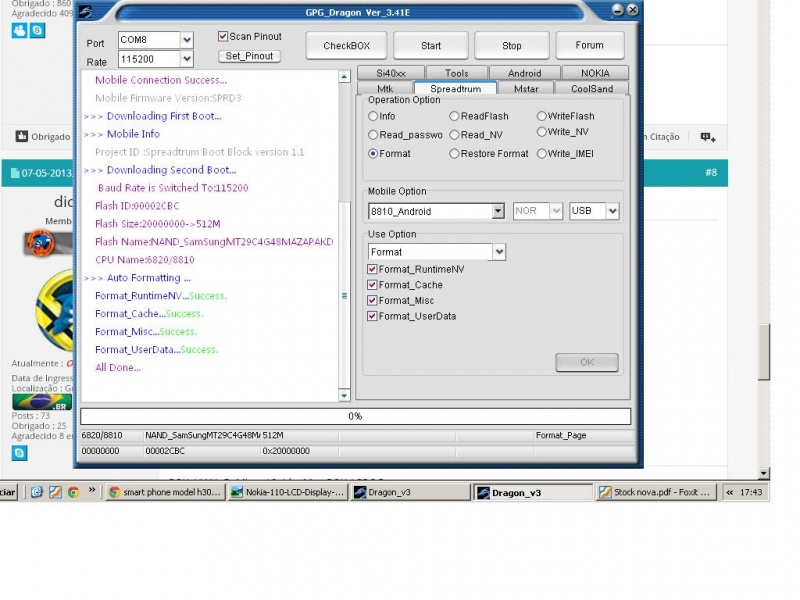Switch to the Android tab
The image size is (800, 600).
coord(524,73)
